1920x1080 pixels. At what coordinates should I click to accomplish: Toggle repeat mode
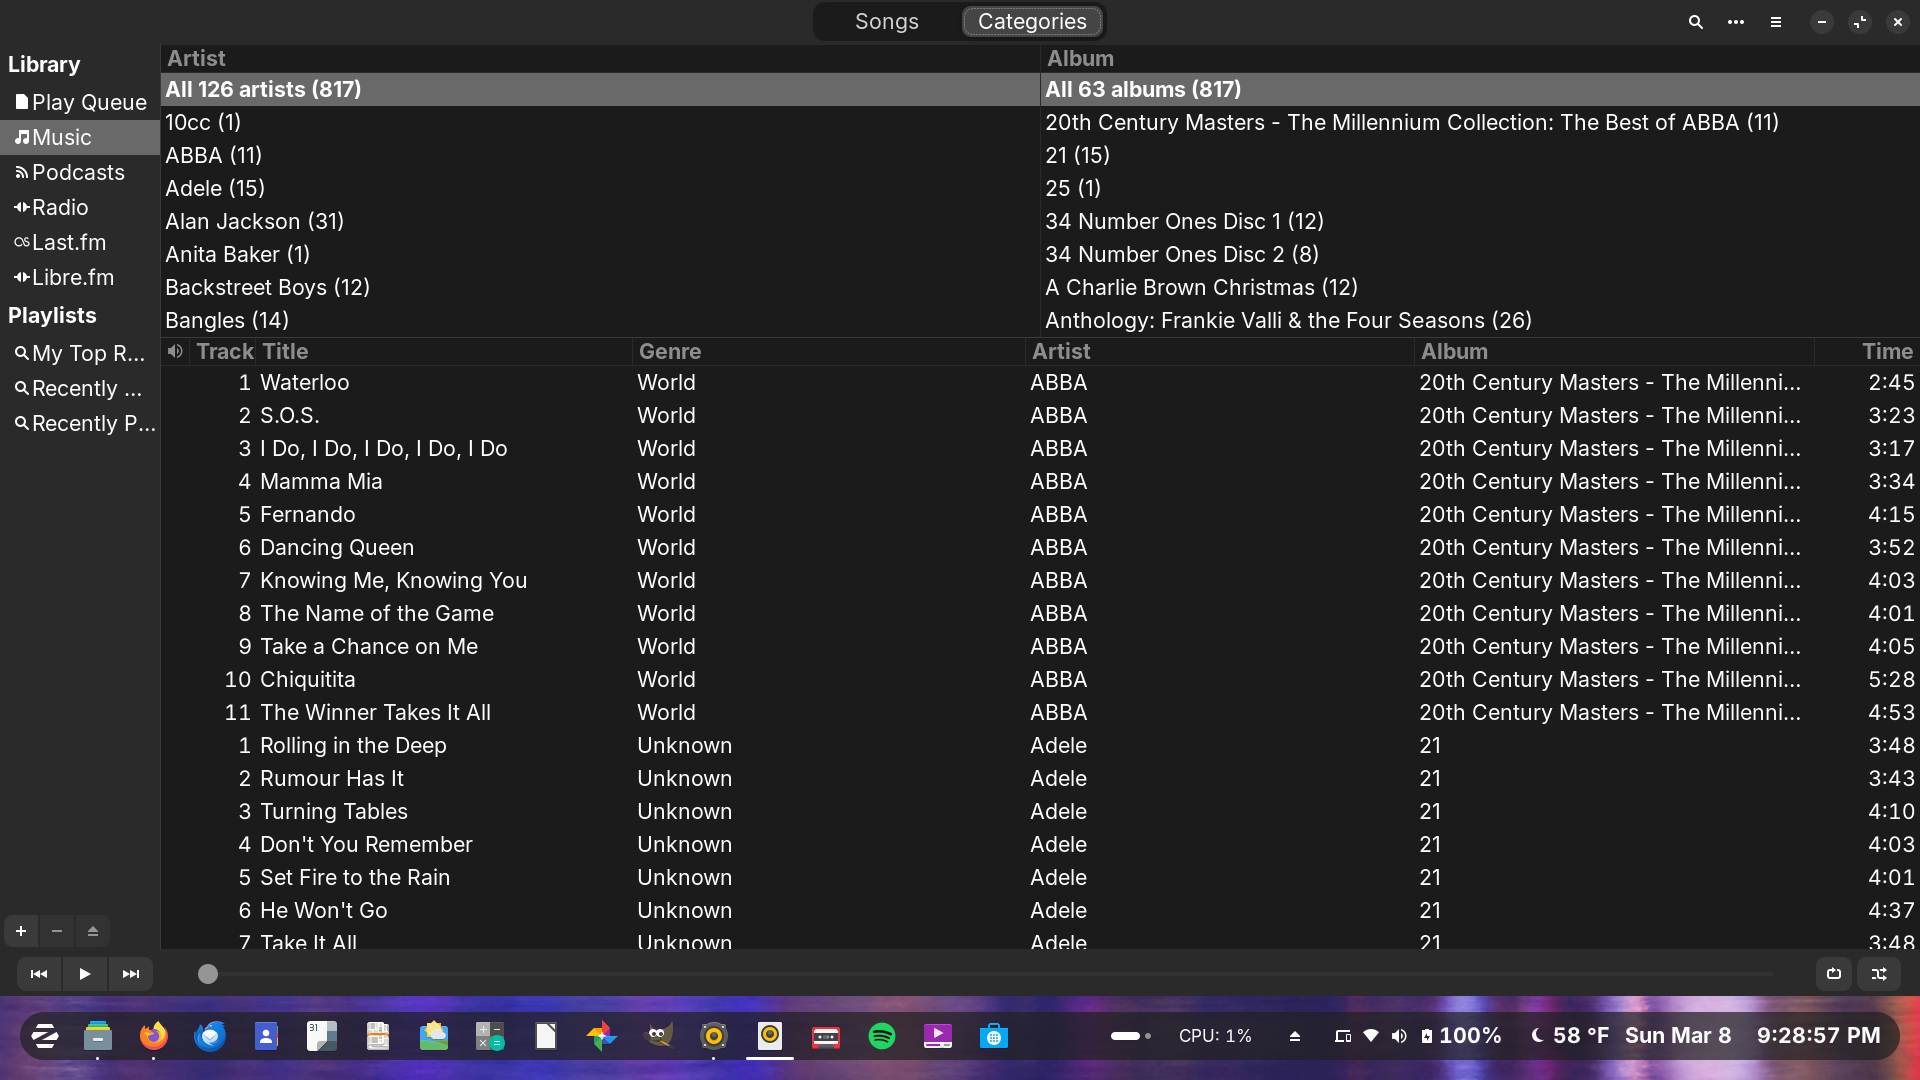[1834, 974]
